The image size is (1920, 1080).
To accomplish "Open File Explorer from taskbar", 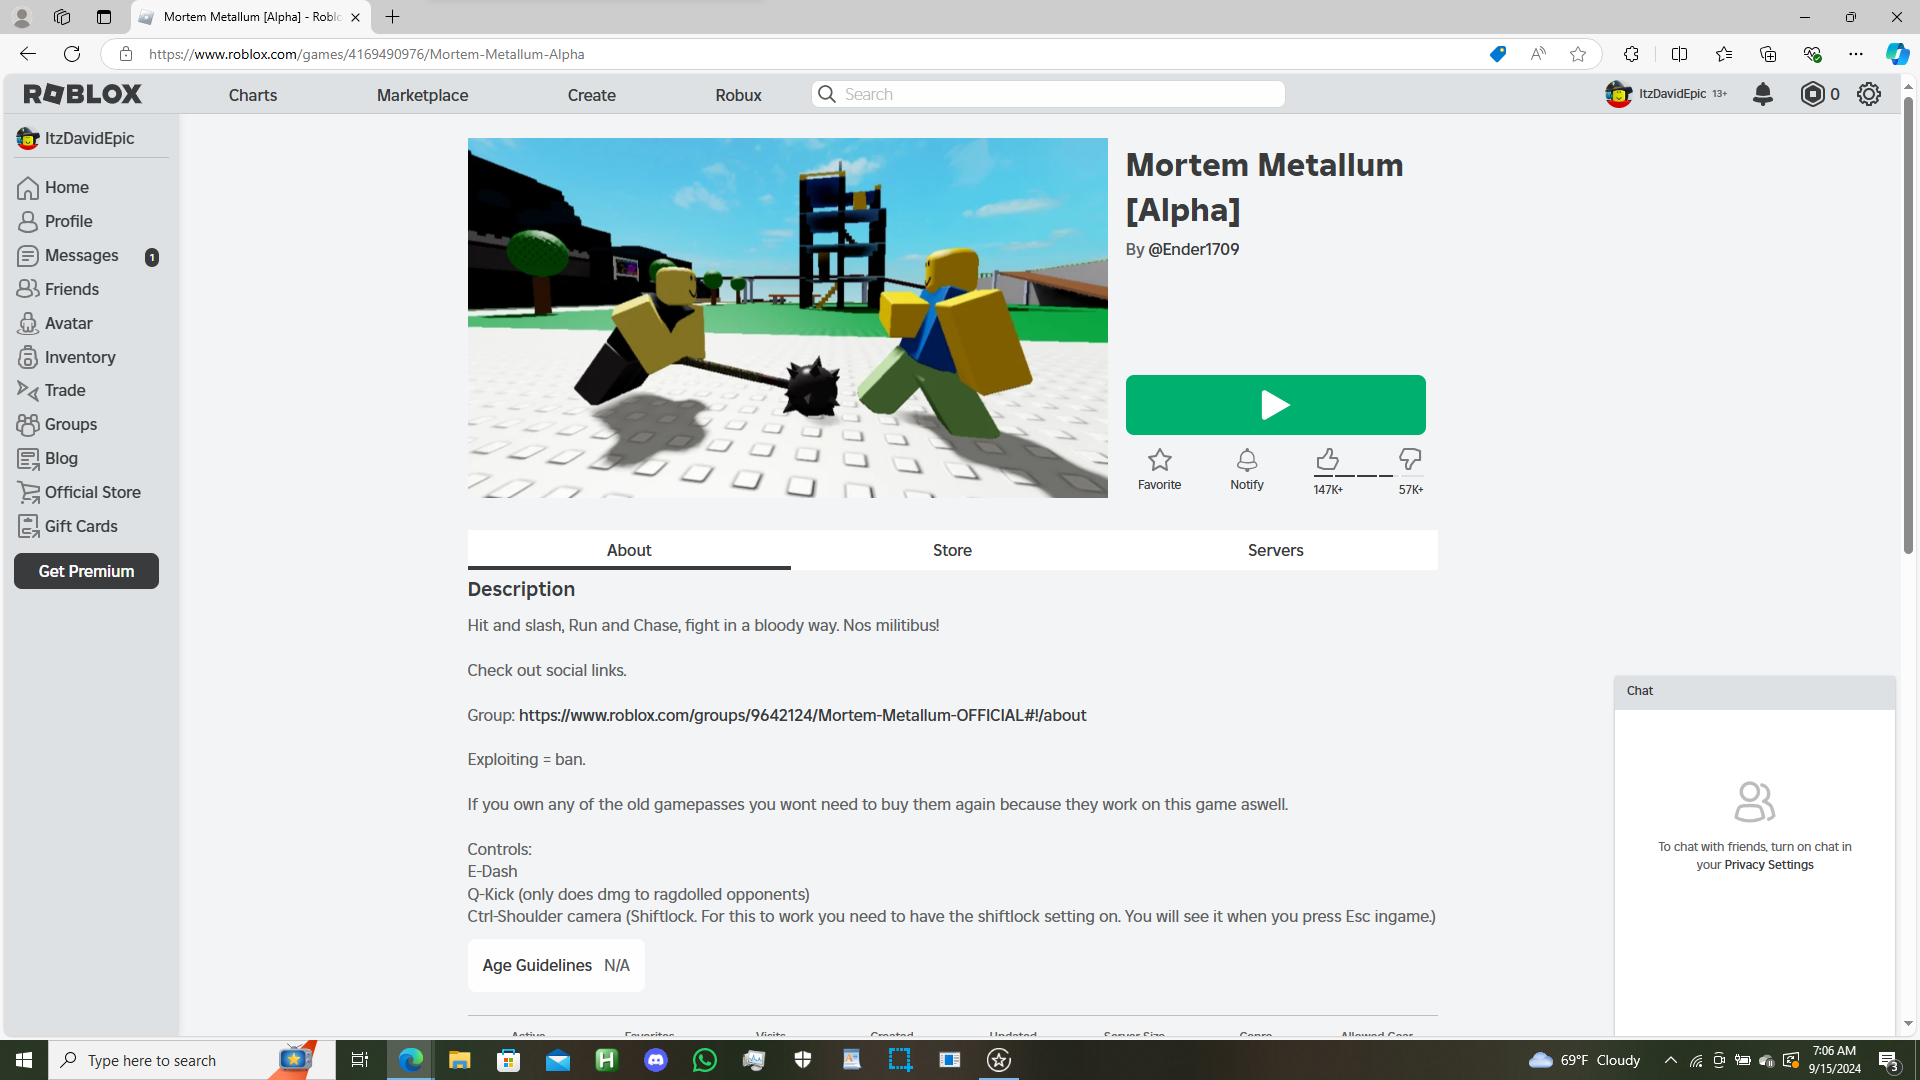I will click(459, 1060).
